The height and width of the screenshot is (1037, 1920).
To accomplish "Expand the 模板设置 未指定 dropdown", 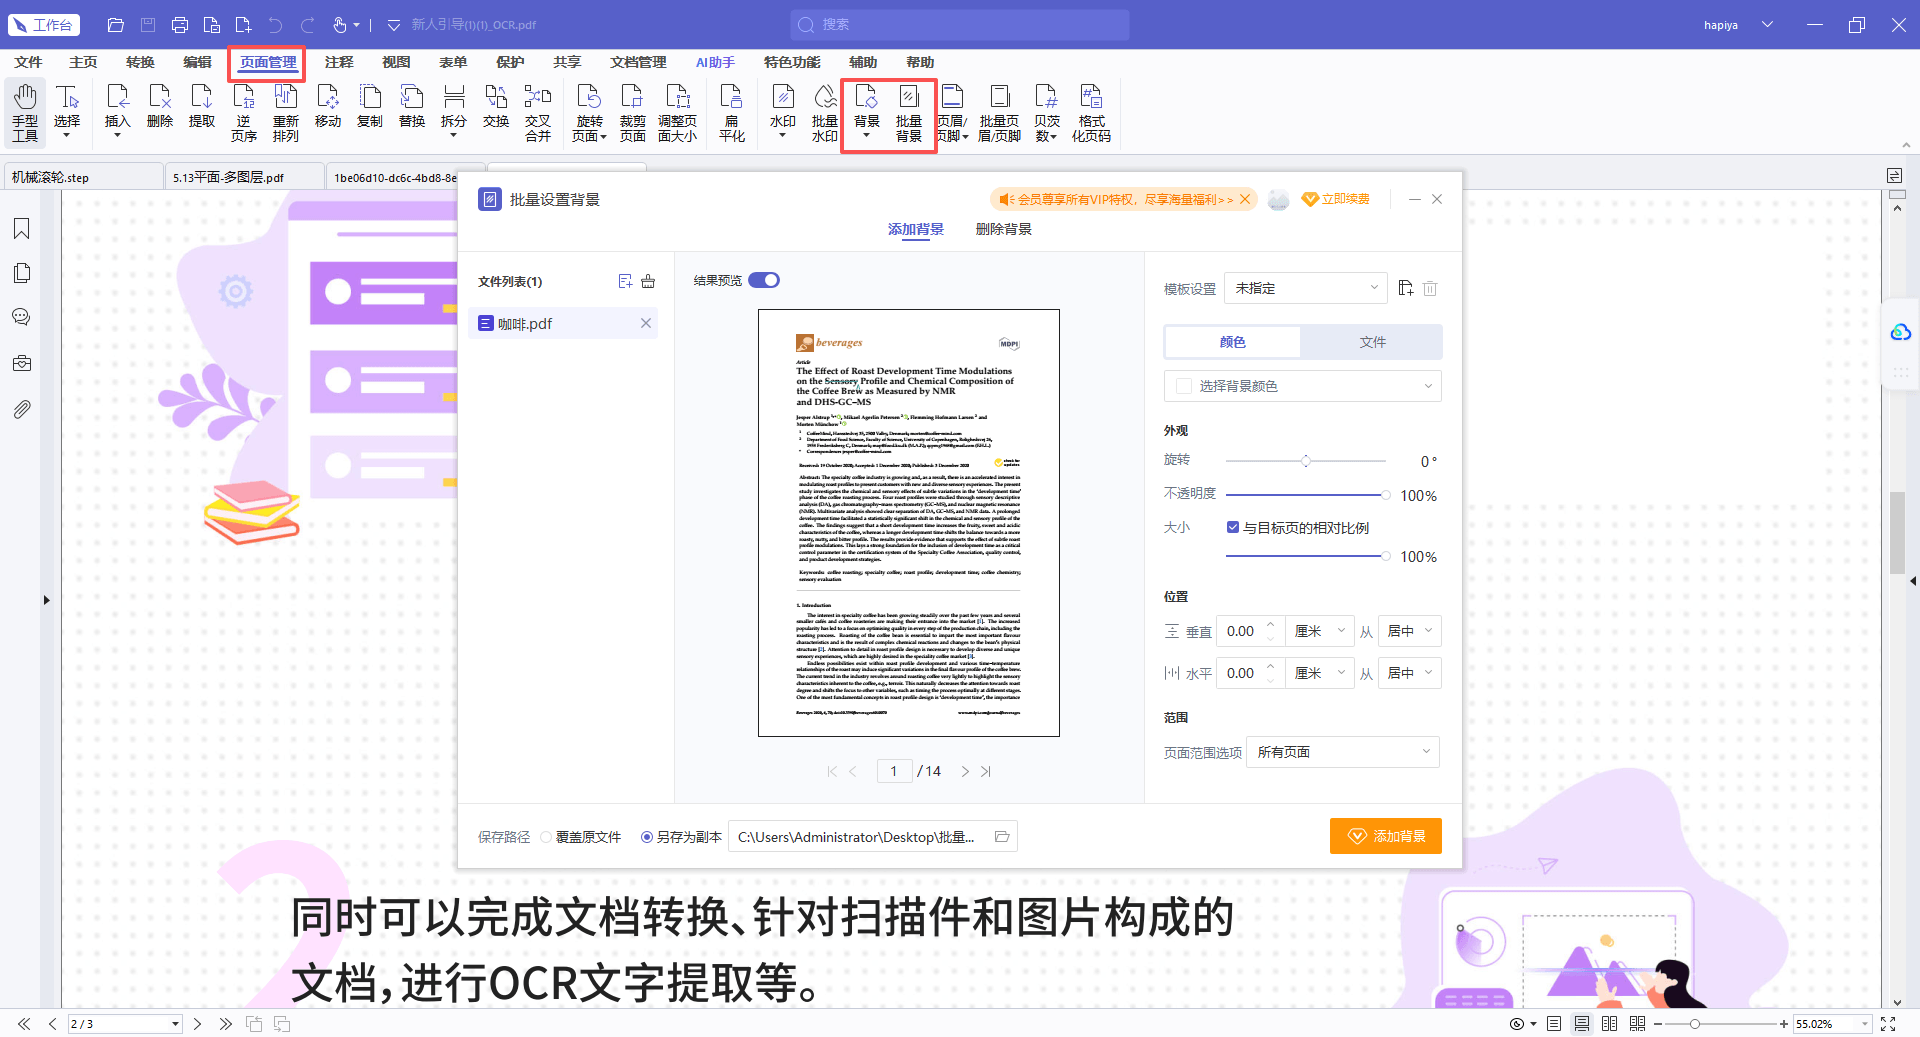I will pyautogui.click(x=1305, y=288).
